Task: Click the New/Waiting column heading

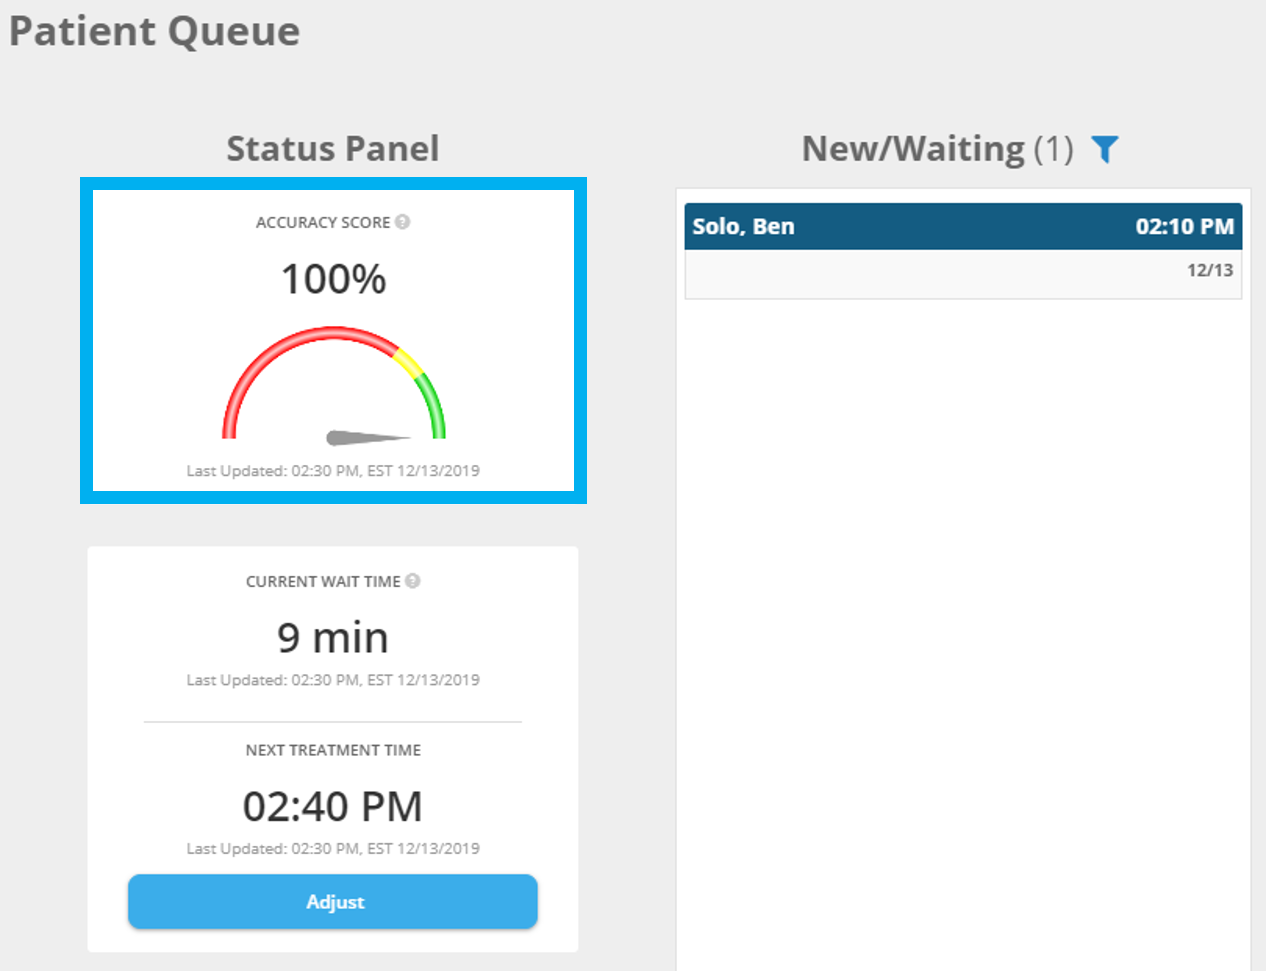Action: click(912, 149)
